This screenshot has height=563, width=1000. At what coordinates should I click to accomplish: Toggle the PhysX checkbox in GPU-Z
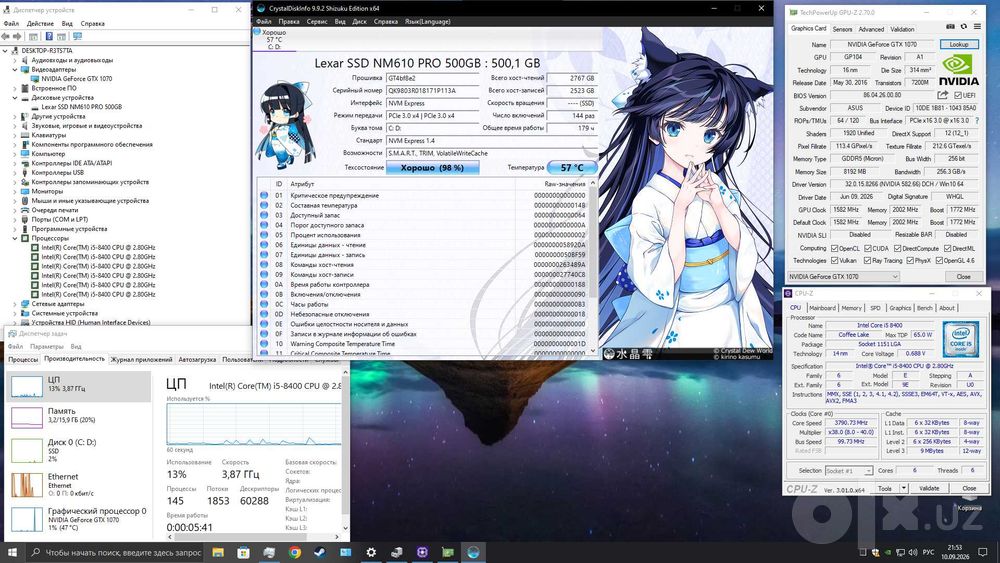tap(909, 260)
